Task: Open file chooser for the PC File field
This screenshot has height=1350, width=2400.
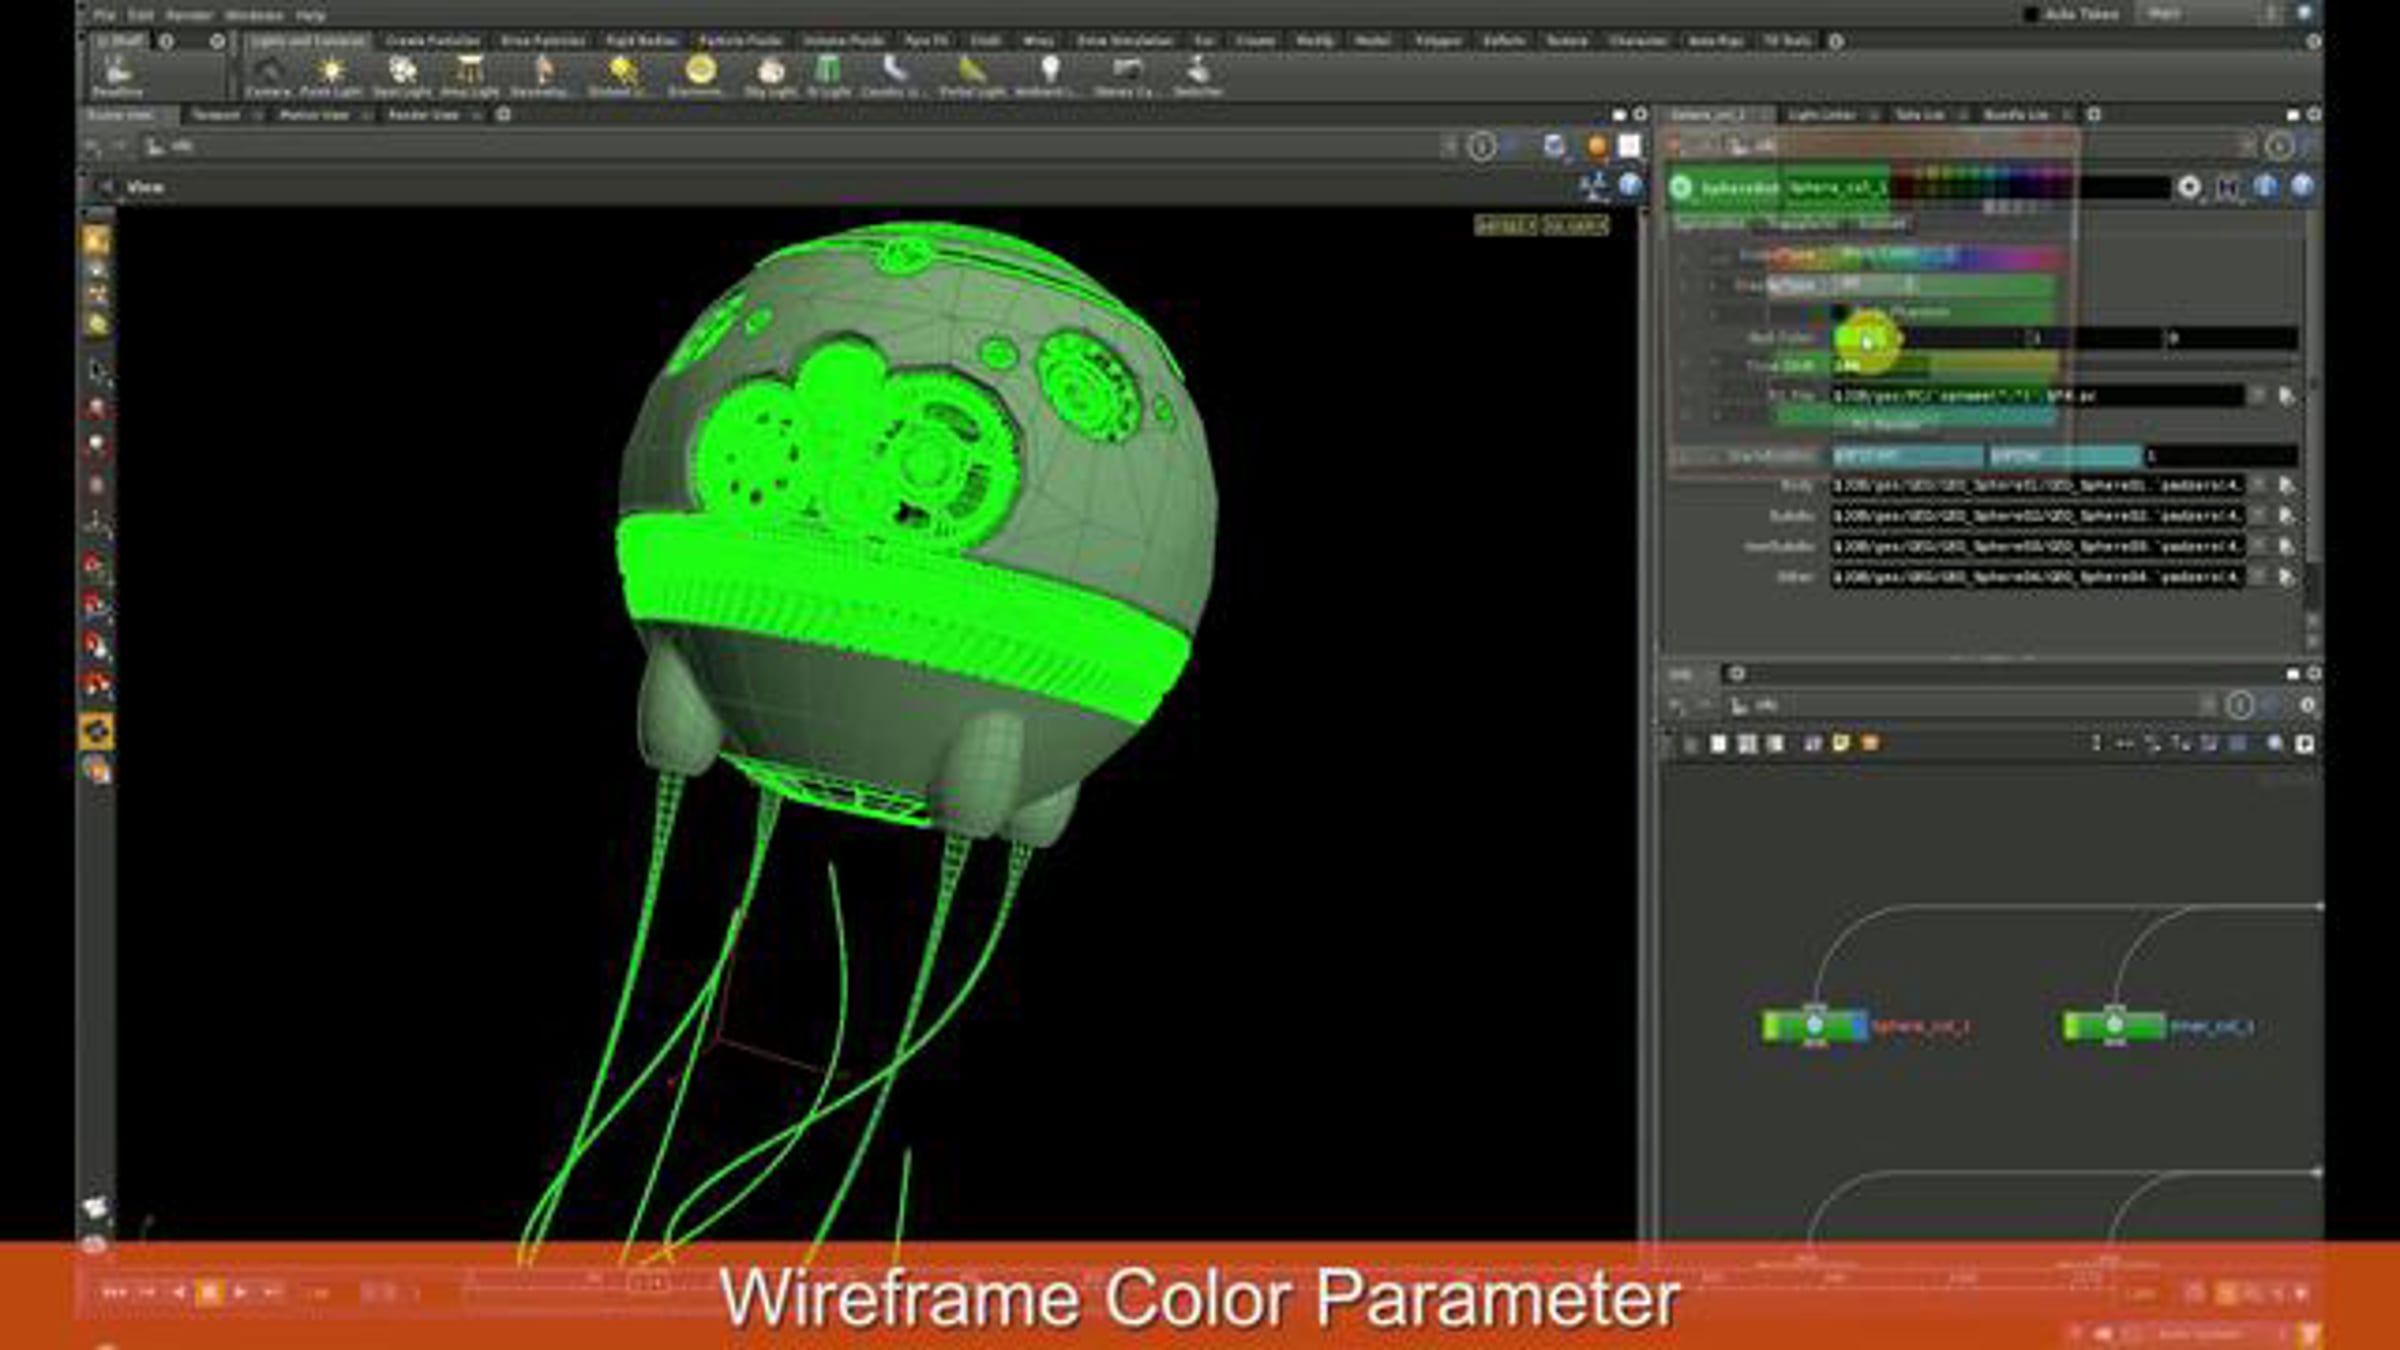Action: 2287,397
